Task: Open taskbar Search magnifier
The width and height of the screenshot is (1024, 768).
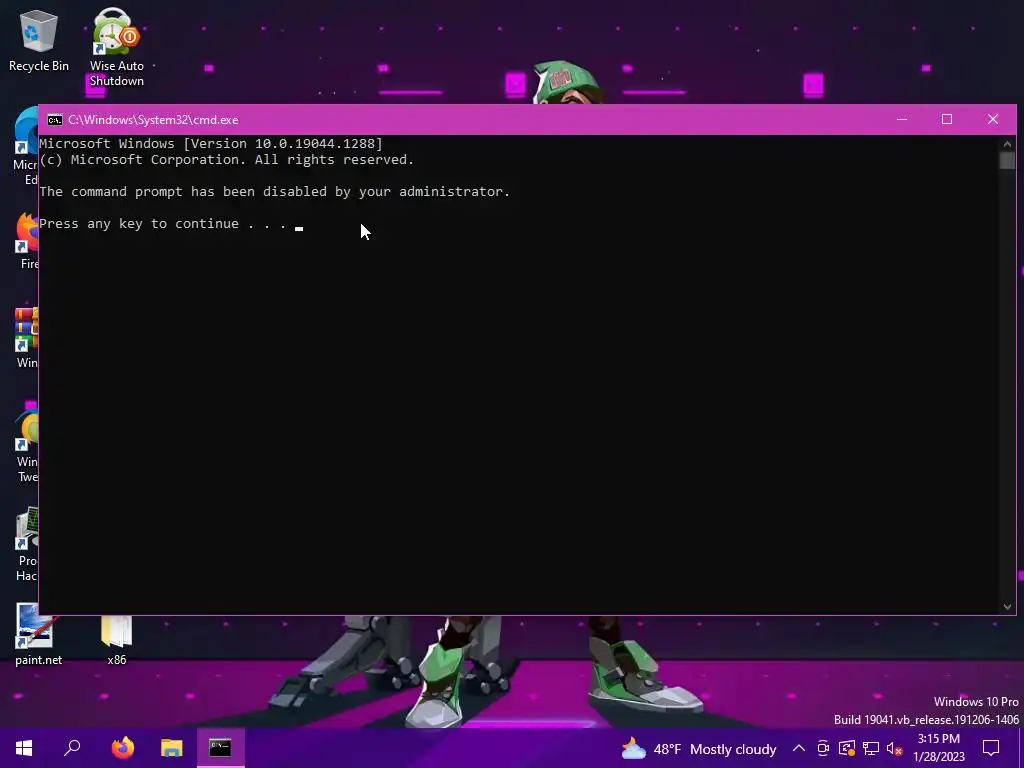Action: [72, 748]
